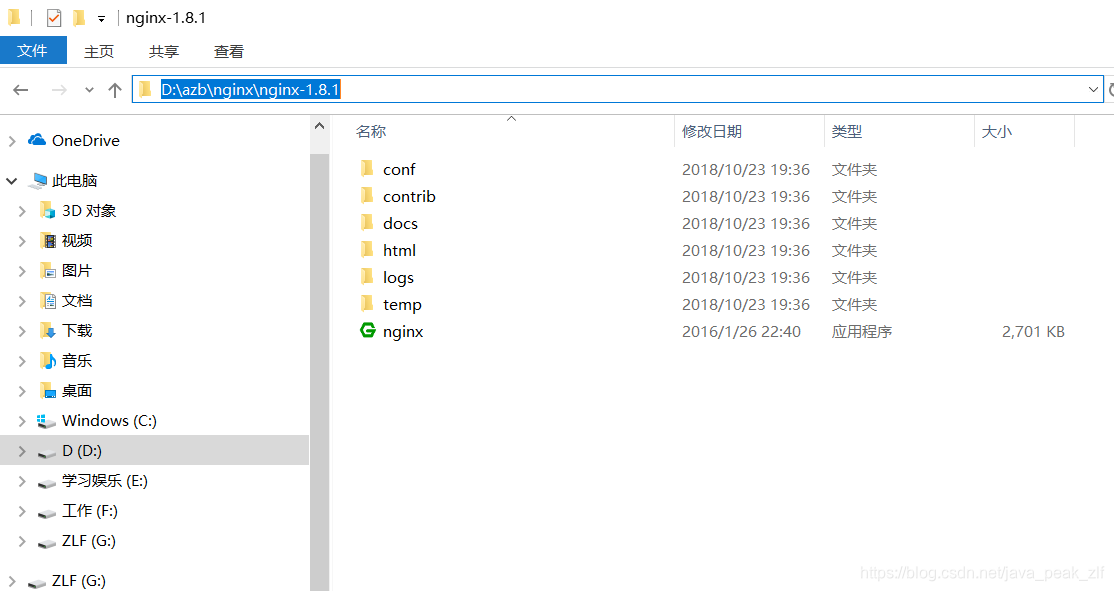Click the New Folder icon in quick access toolbar
This screenshot has height=591, width=1114.
pos(80,18)
